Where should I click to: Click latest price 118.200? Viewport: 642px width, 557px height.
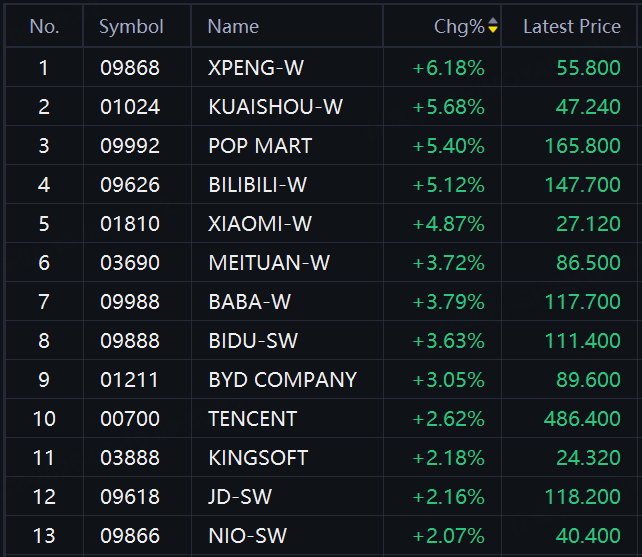point(583,497)
